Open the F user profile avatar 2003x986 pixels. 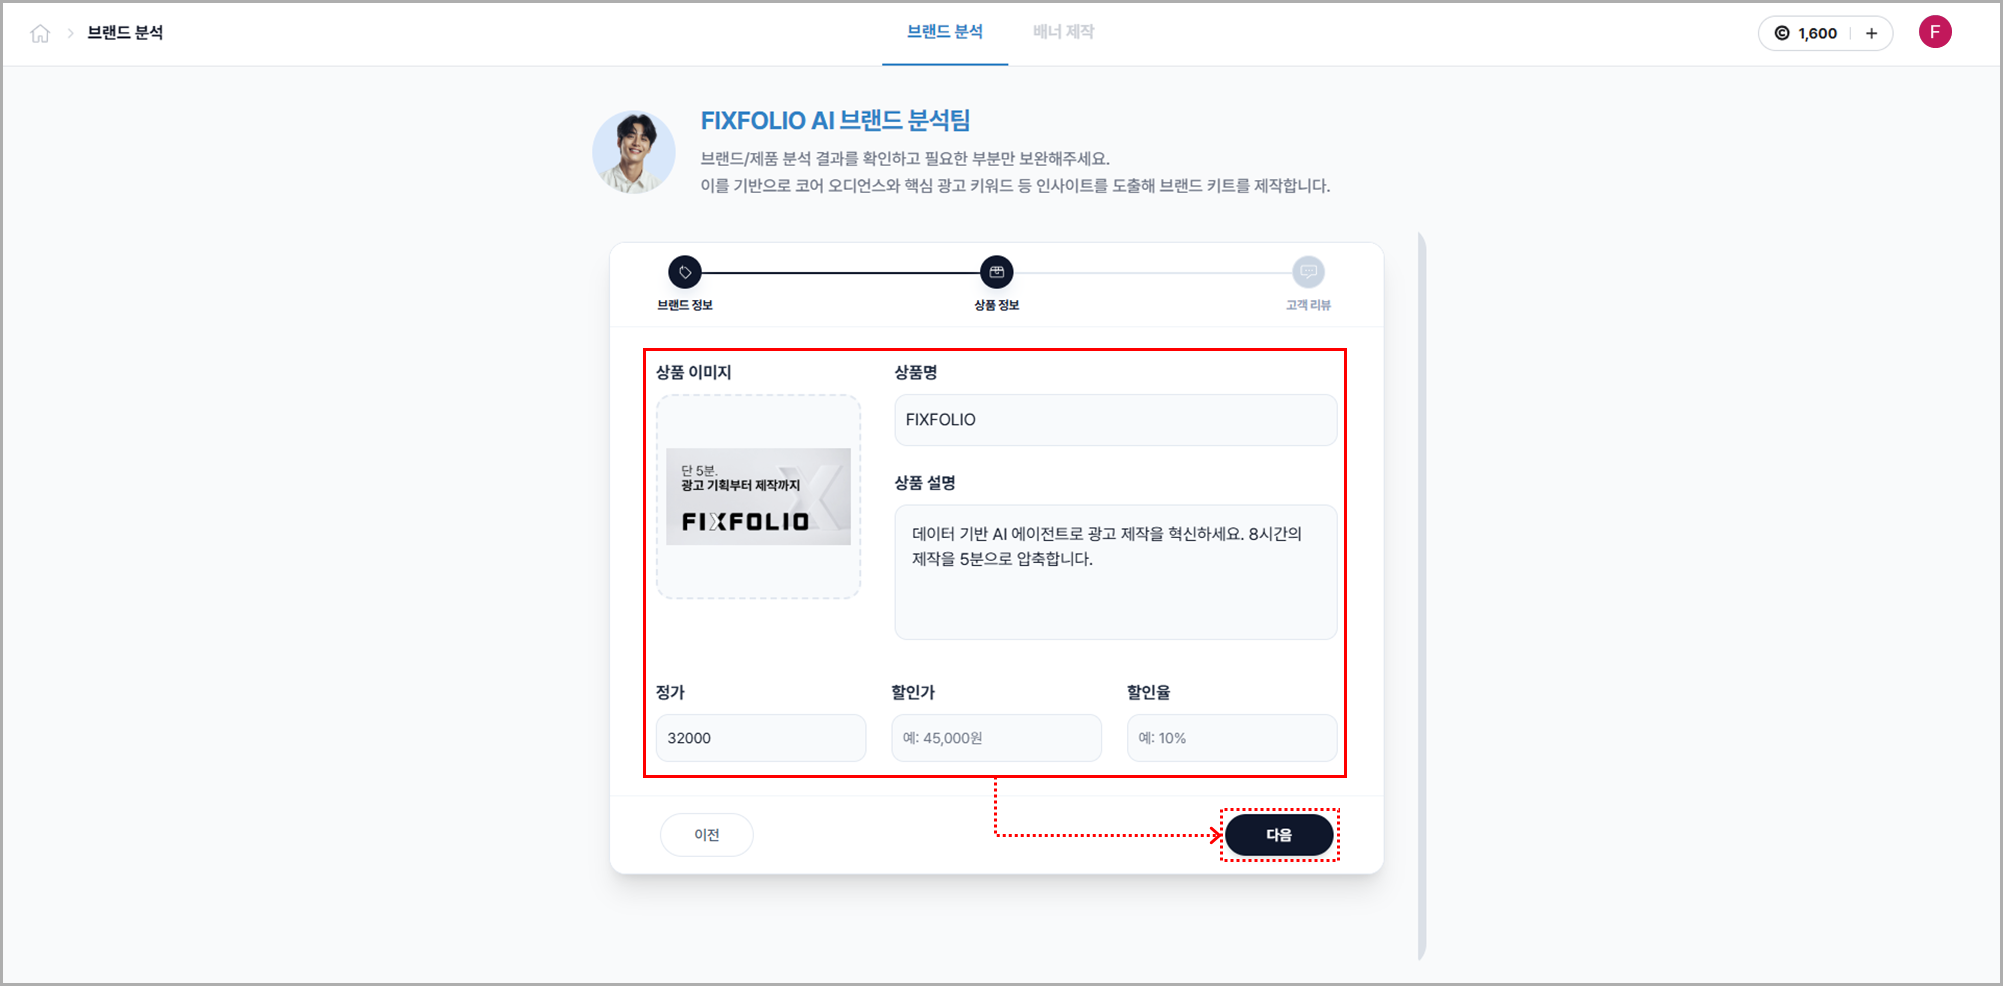[1935, 32]
